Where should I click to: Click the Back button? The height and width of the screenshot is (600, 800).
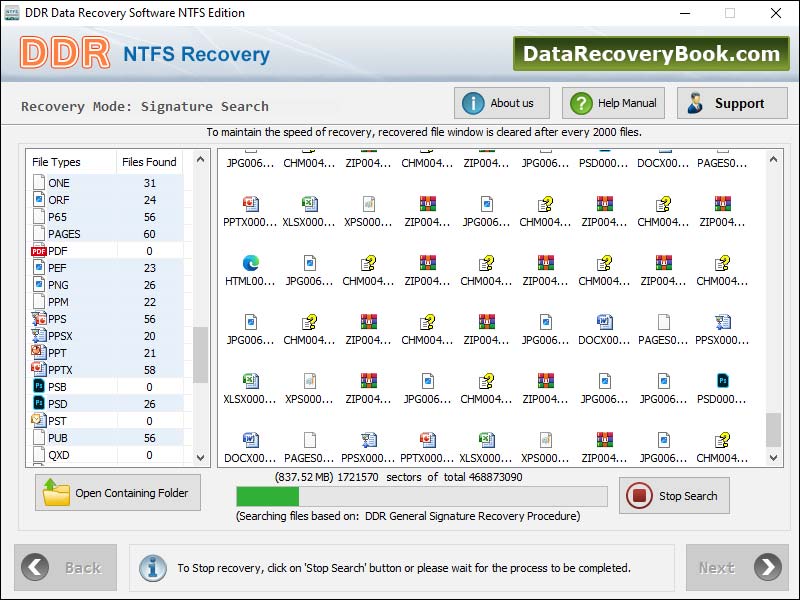tap(66, 567)
